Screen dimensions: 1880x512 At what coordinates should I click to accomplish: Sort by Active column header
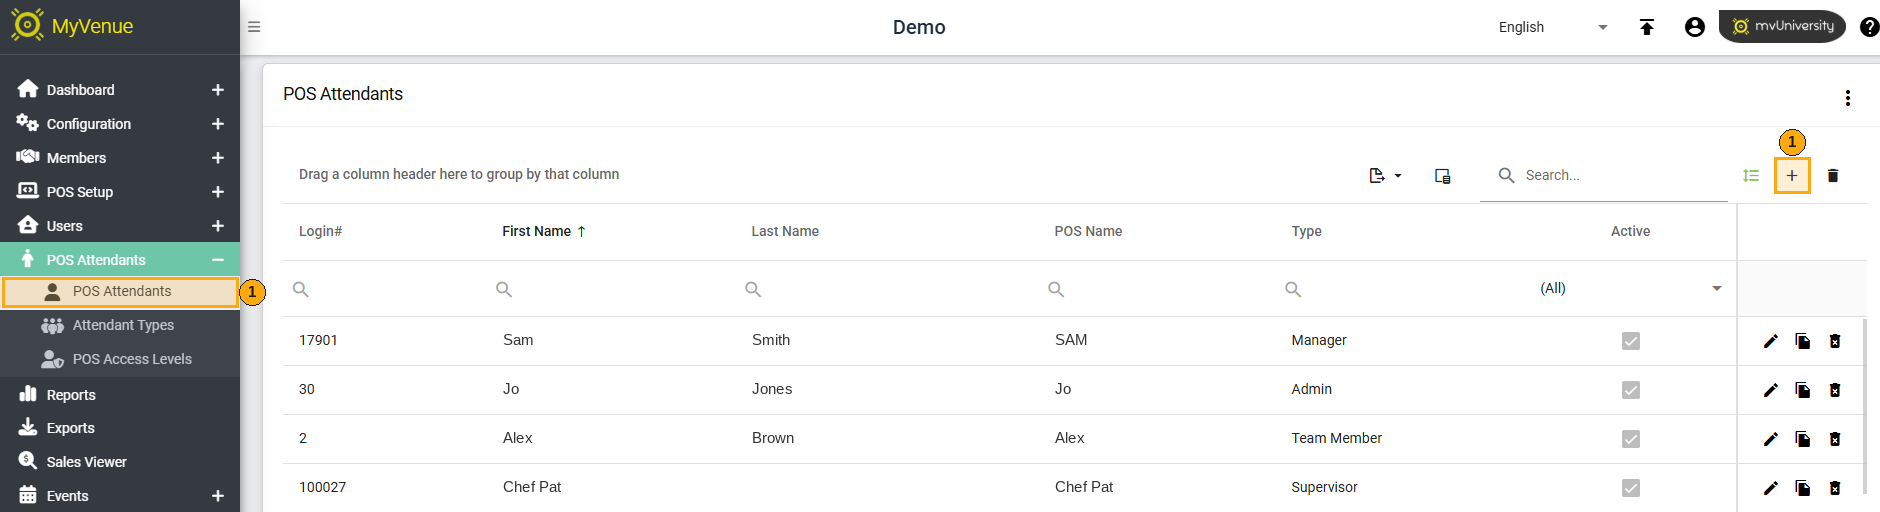tap(1630, 231)
